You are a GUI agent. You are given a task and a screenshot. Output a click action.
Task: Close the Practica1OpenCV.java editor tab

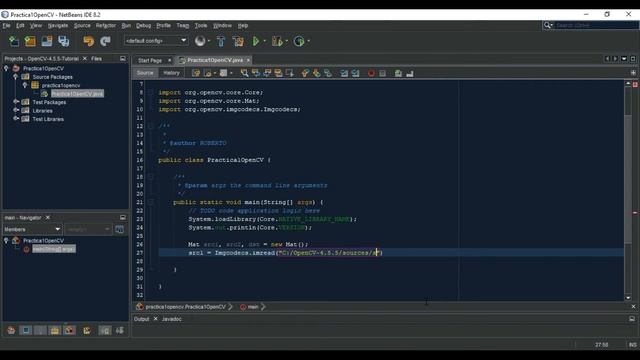tap(248, 60)
